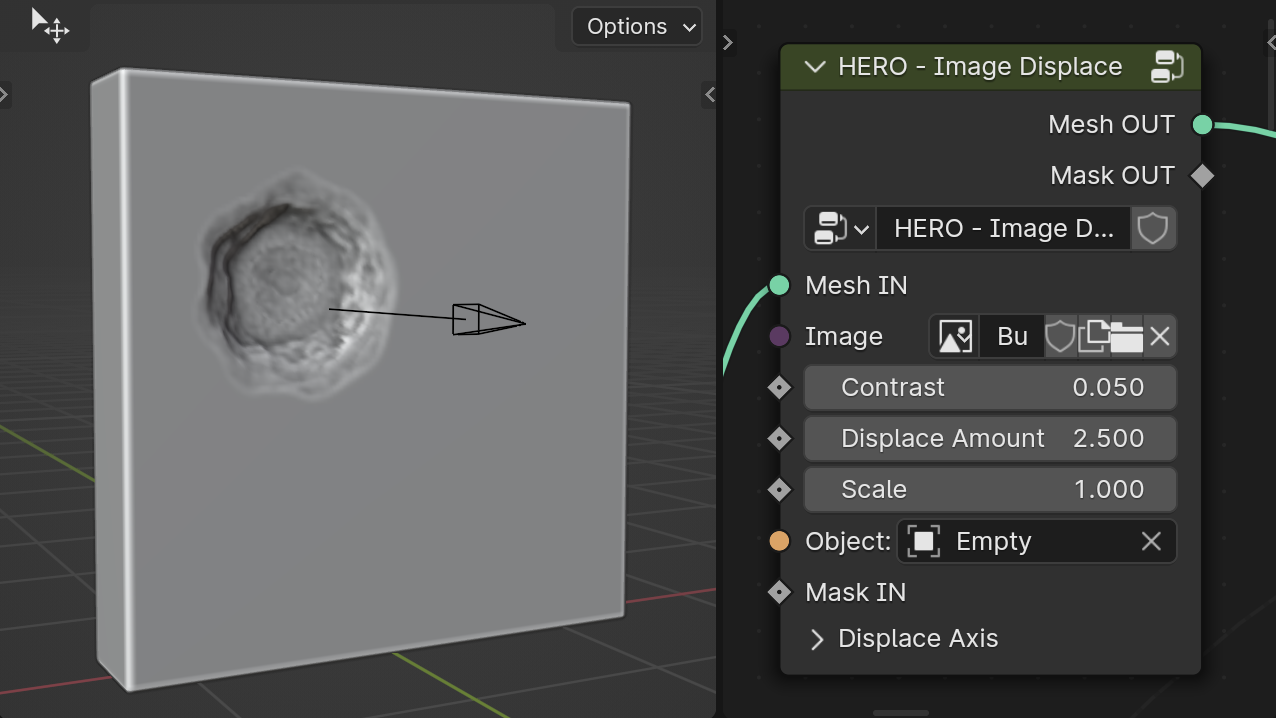Click the Contrast diamond socket
This screenshot has height=718, width=1276.
point(780,388)
